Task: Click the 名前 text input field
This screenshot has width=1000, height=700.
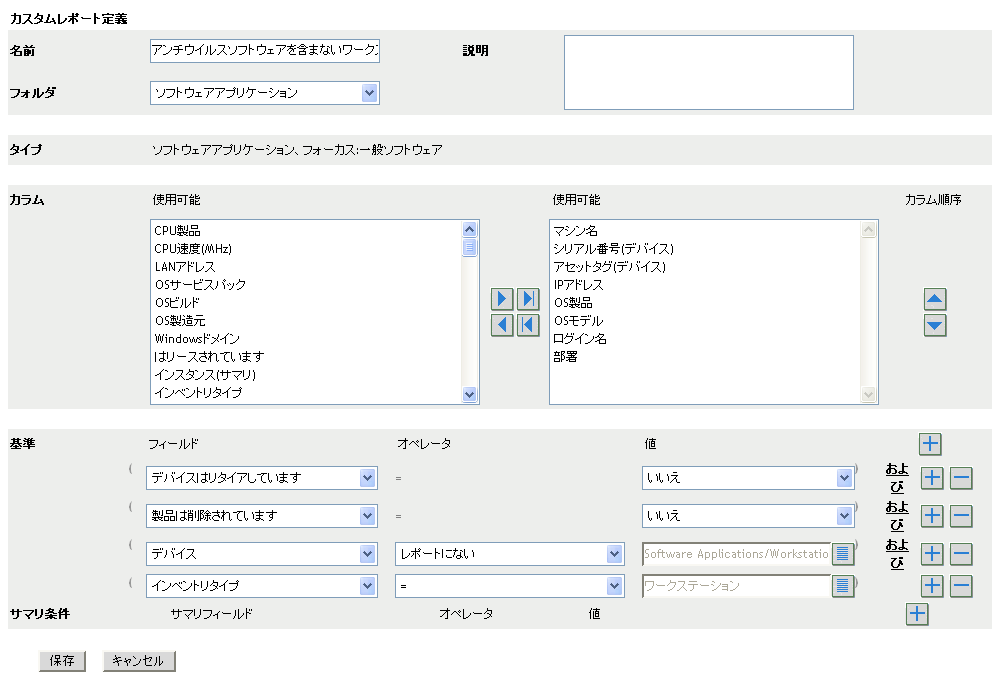Action: pos(264,51)
